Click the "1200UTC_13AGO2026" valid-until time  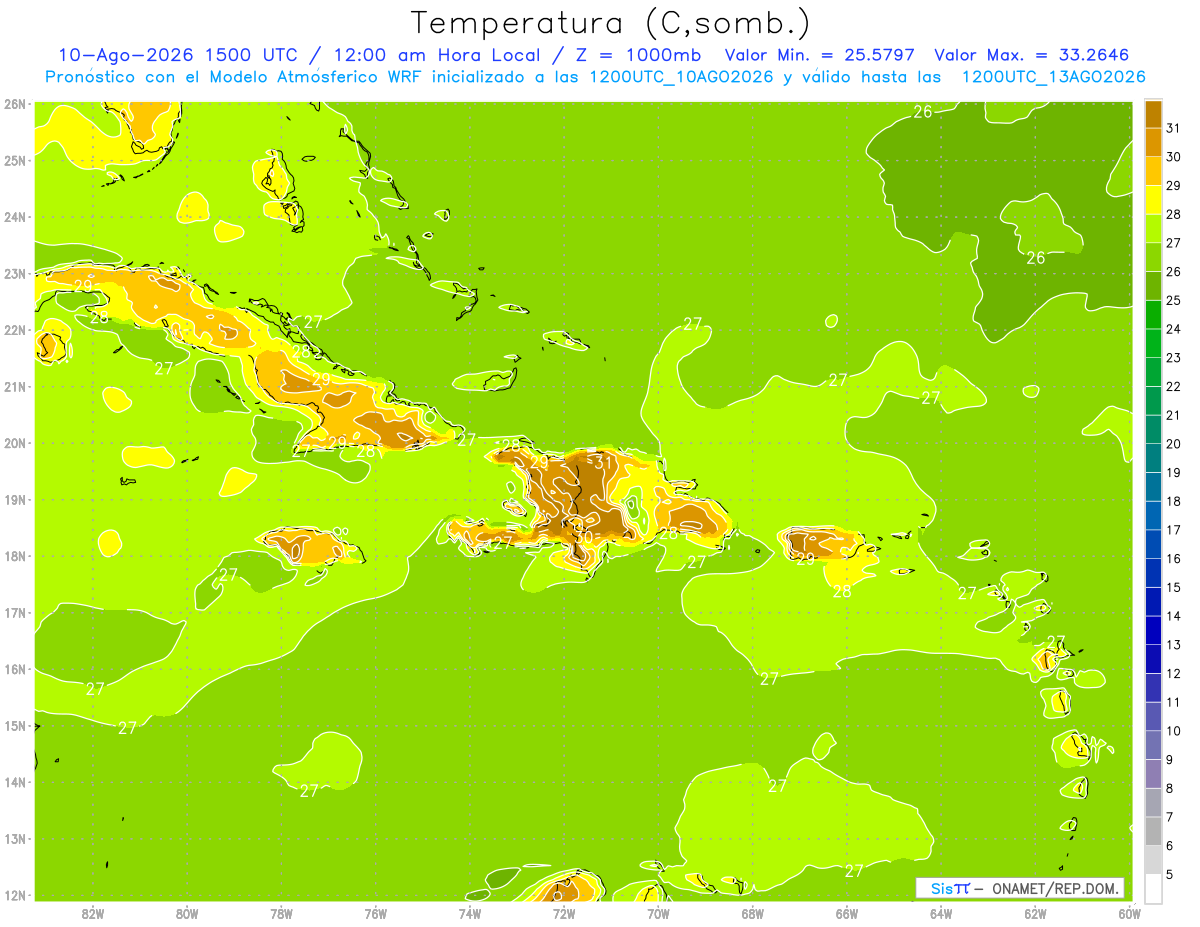(x=1053, y=77)
